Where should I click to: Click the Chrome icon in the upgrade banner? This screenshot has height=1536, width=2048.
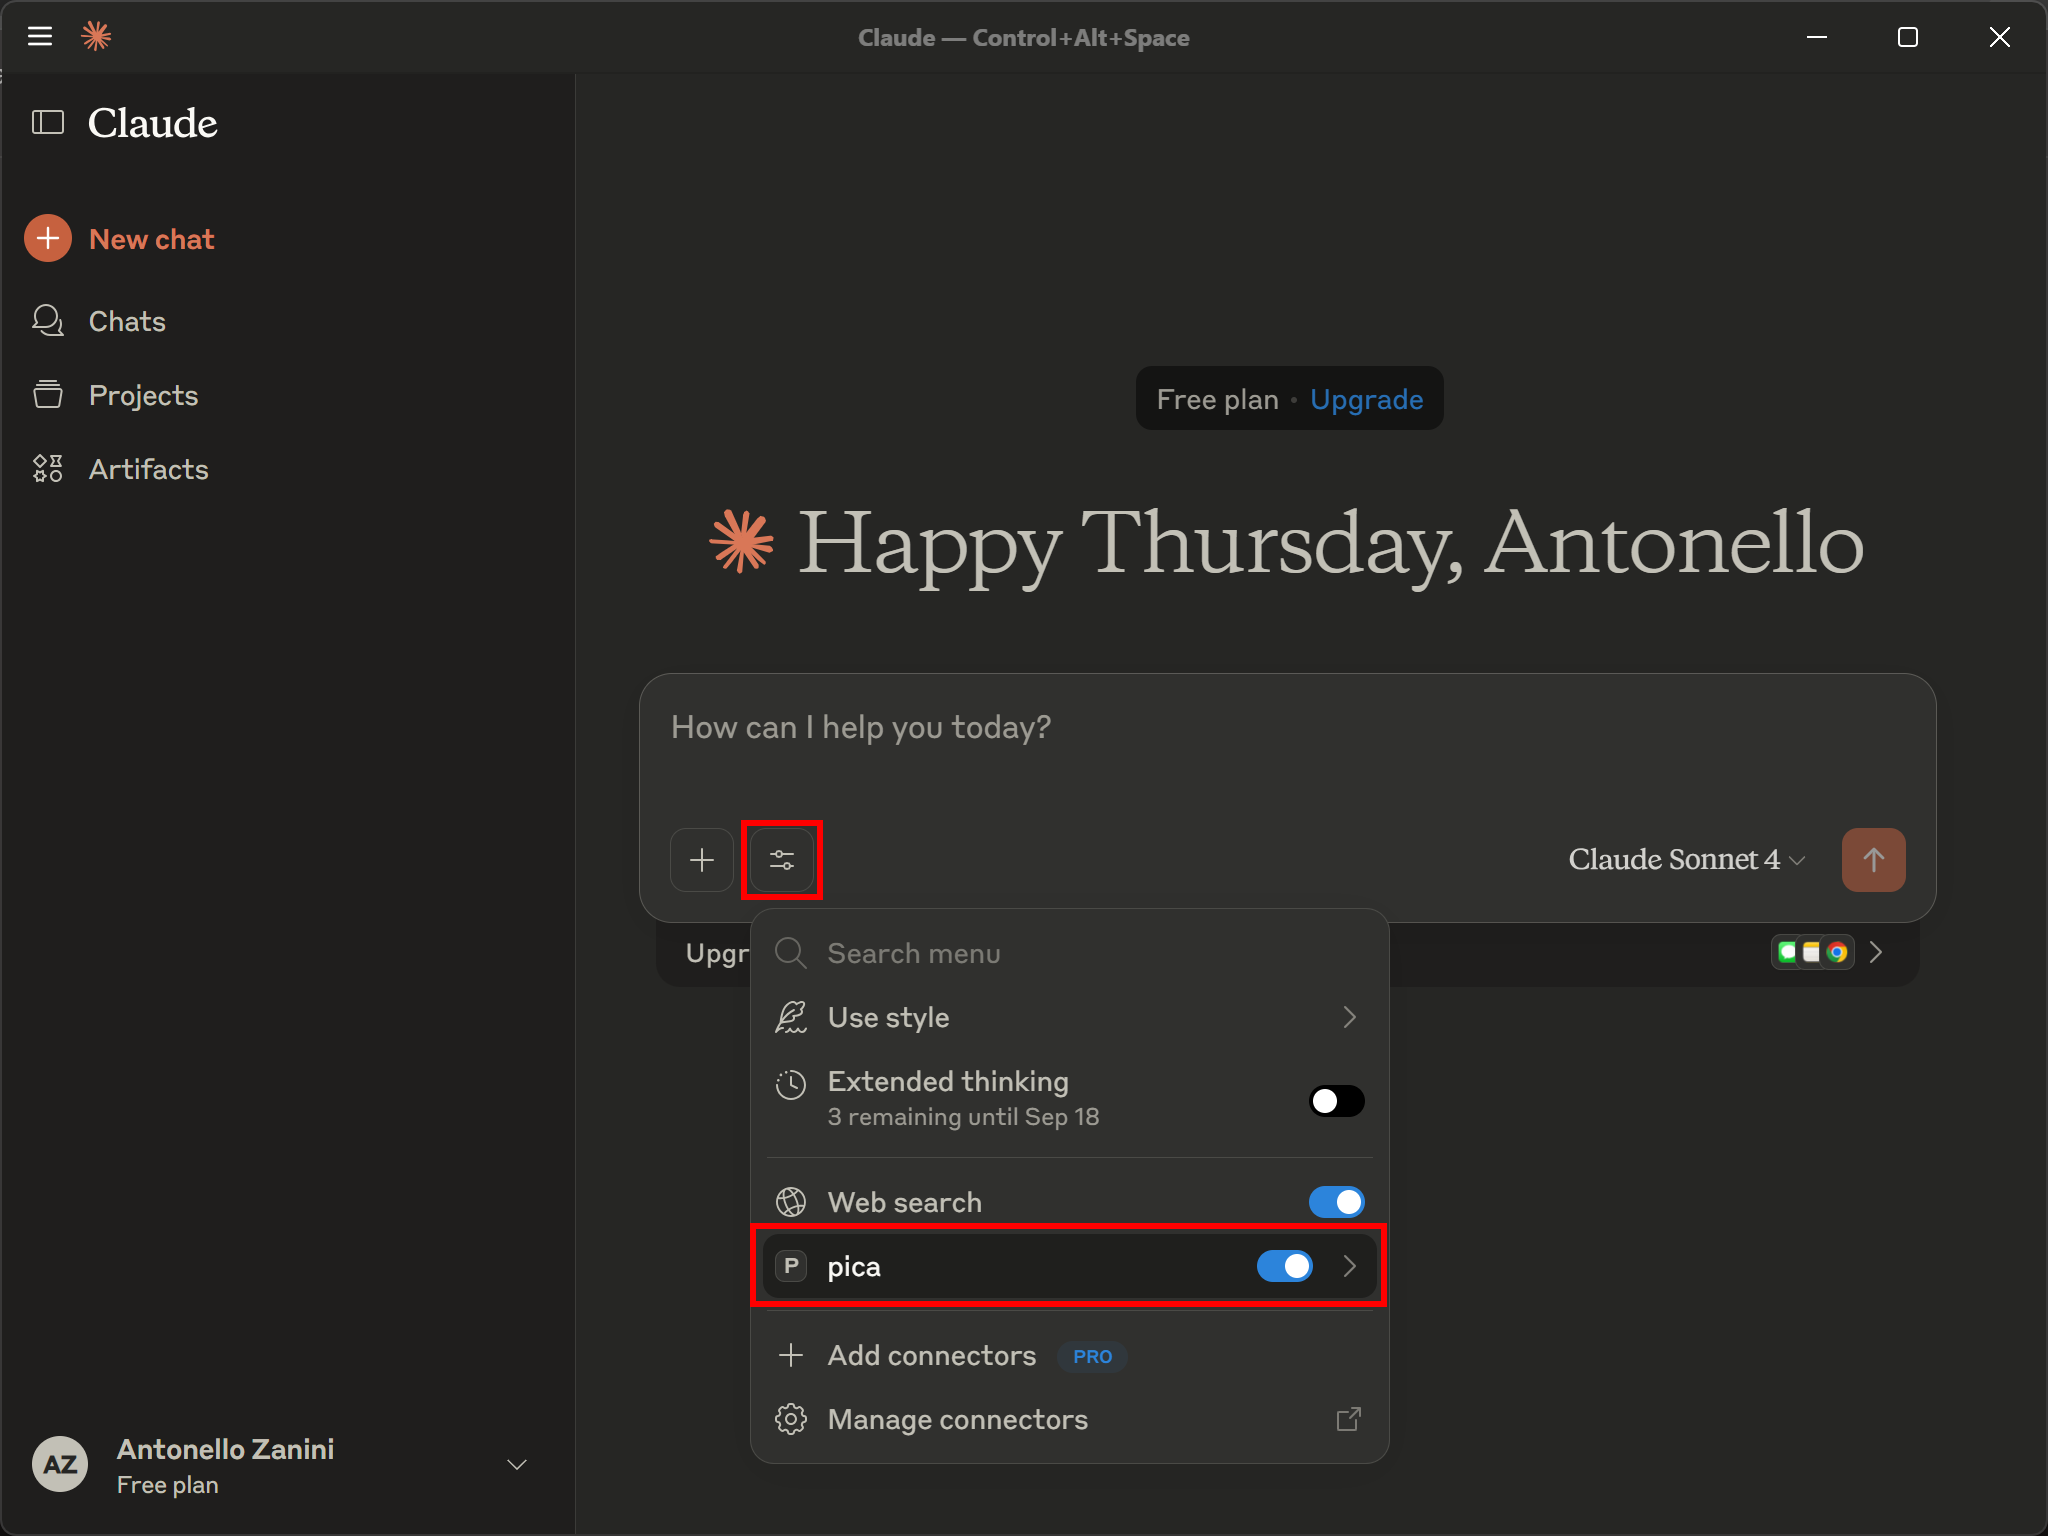pos(1838,952)
